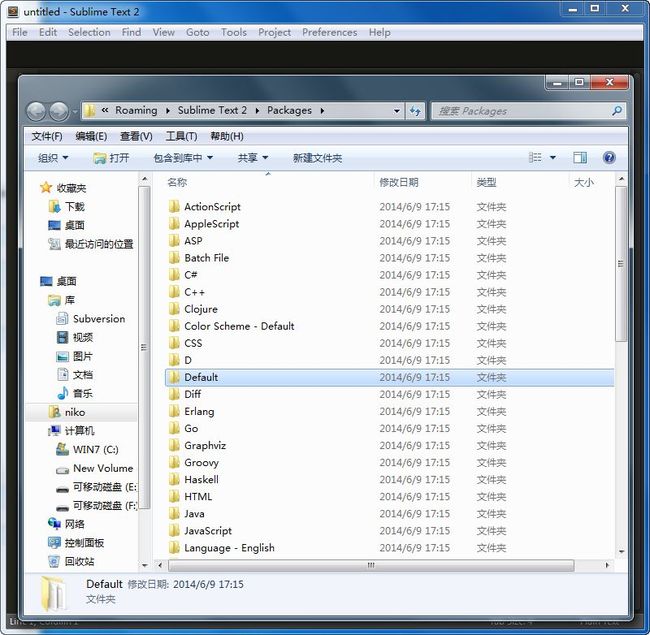Click the Sublime Text title bar app icon
Viewport: 650px width, 635px height.
[13, 11]
